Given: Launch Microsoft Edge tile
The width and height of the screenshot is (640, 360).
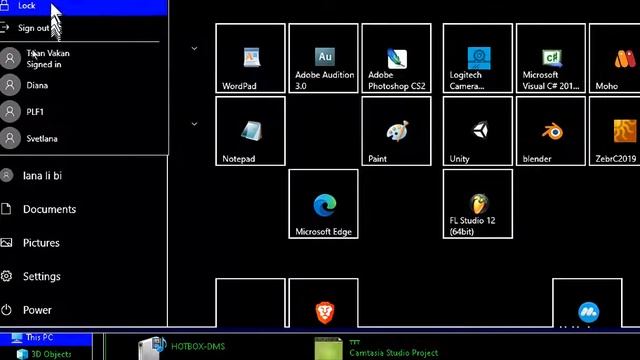Looking at the screenshot, I should pos(323,204).
